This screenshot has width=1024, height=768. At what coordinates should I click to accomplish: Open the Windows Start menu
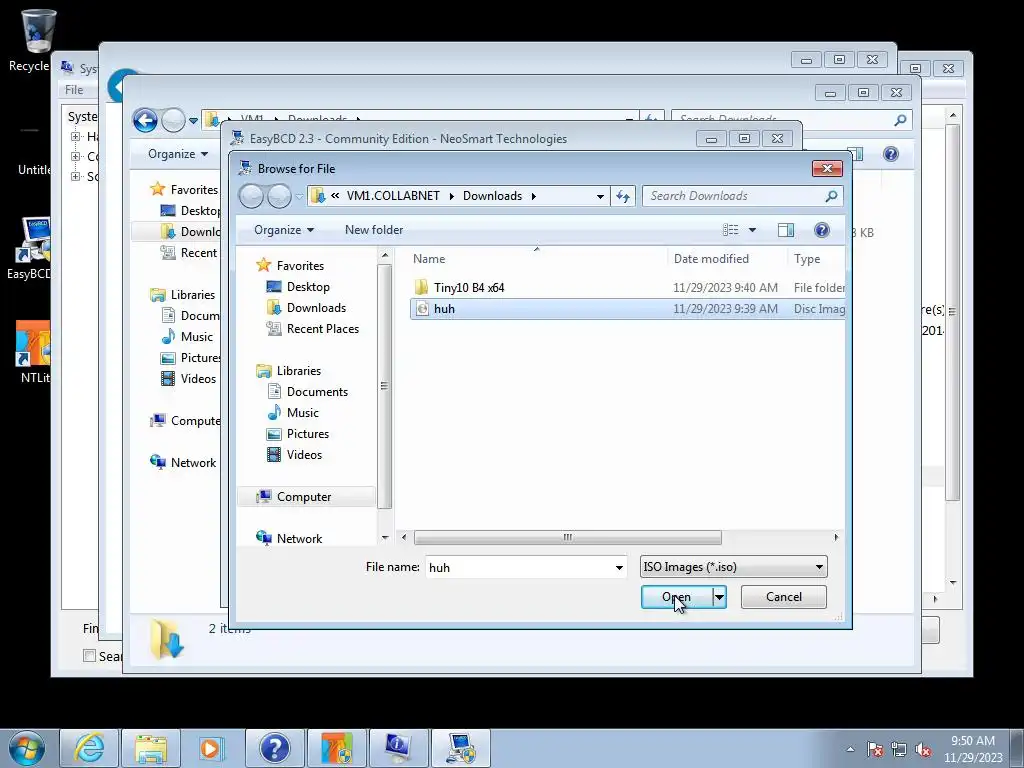tap(27, 748)
